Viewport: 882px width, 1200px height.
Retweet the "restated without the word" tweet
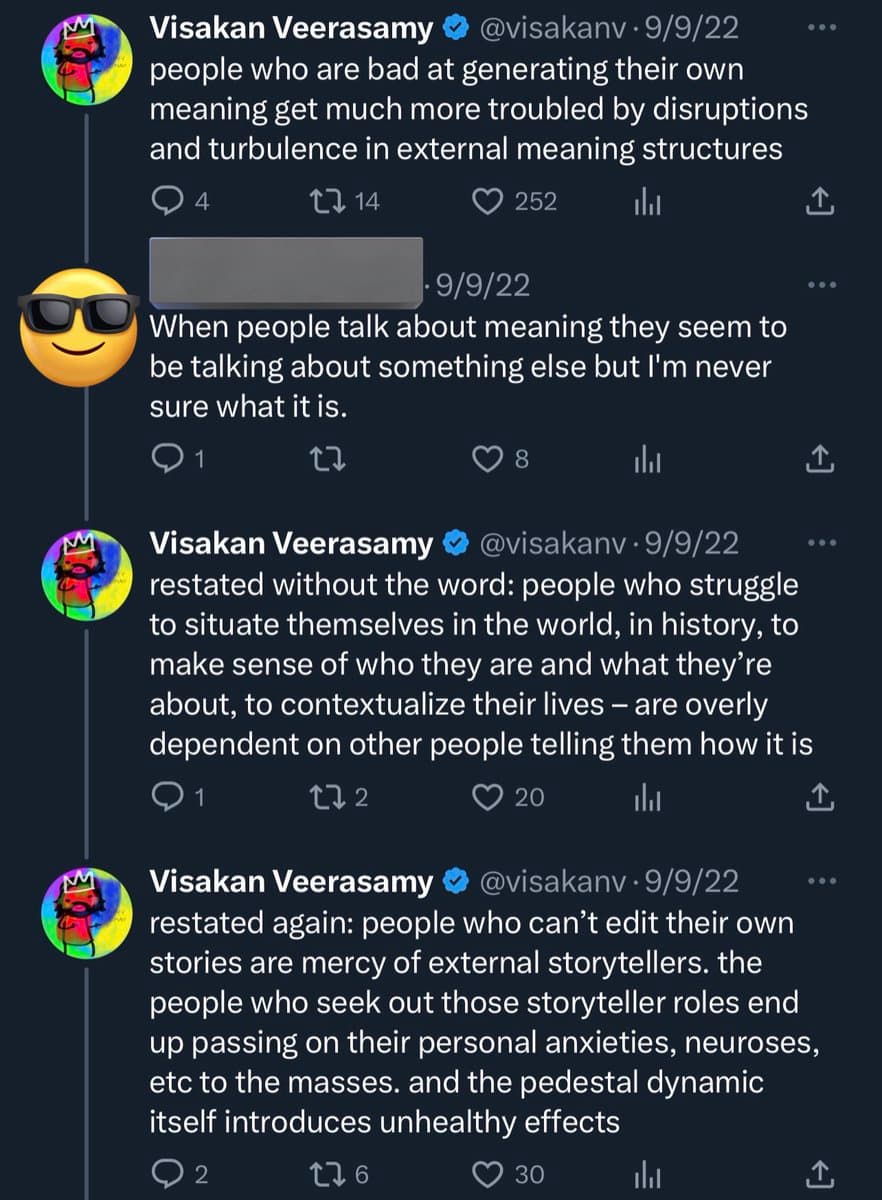click(x=327, y=797)
